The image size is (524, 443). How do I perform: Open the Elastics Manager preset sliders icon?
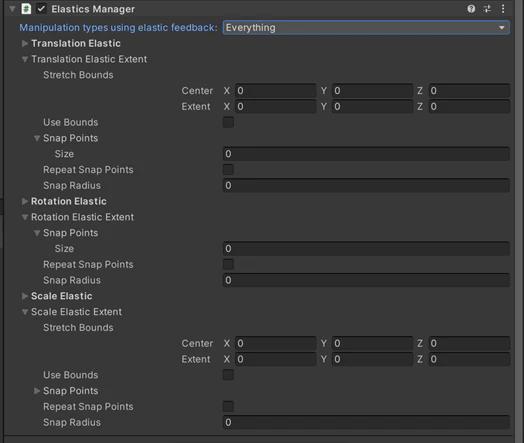coord(487,9)
